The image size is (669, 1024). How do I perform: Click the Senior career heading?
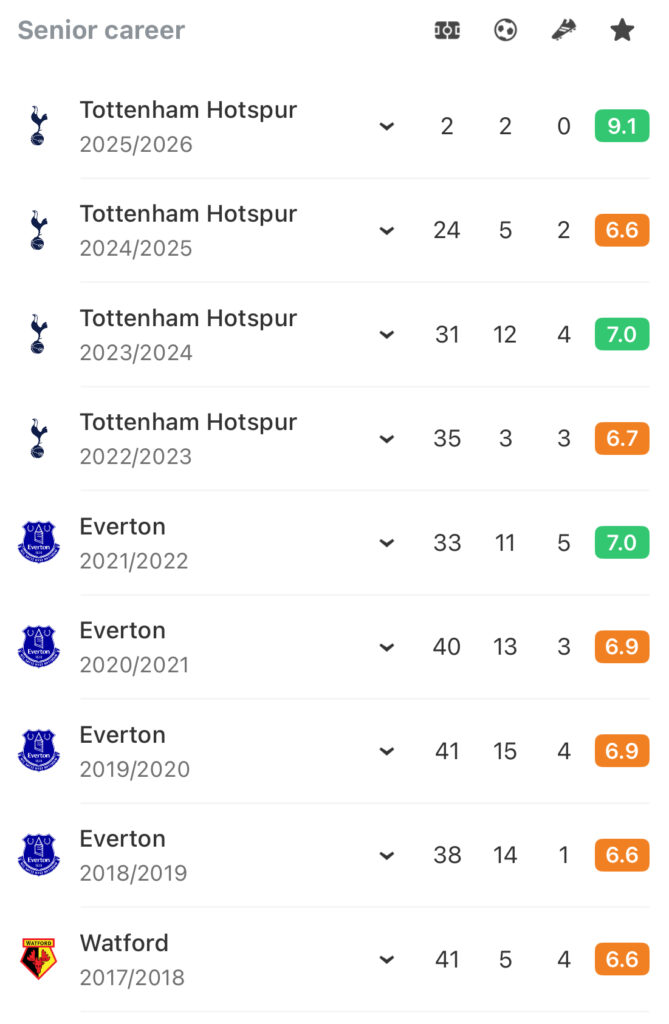tap(101, 30)
